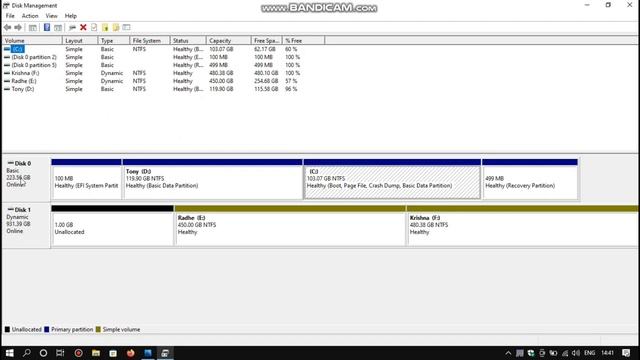The height and width of the screenshot is (360, 640).
Task: Open Task View on the taskbar
Action: click(x=60, y=353)
